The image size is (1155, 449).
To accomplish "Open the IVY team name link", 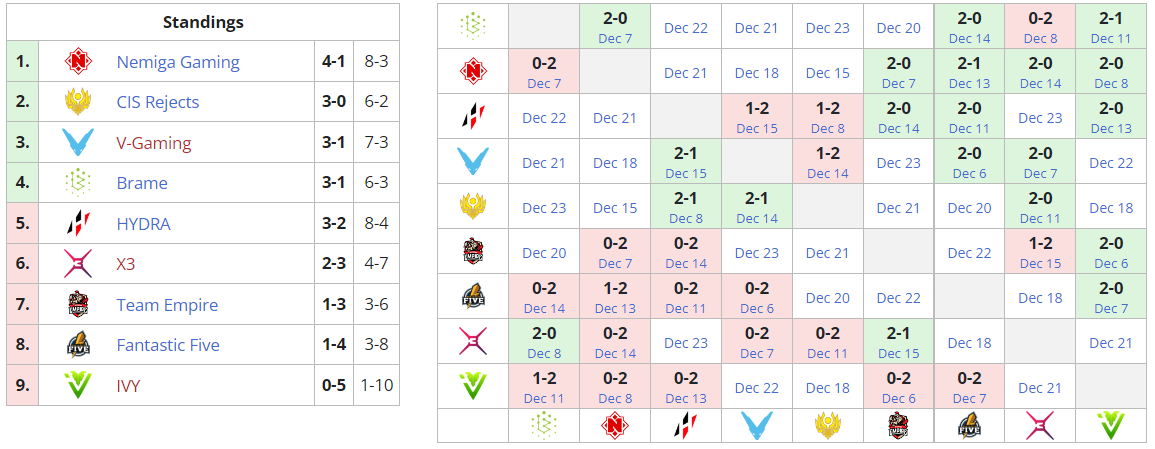I will pos(129,386).
